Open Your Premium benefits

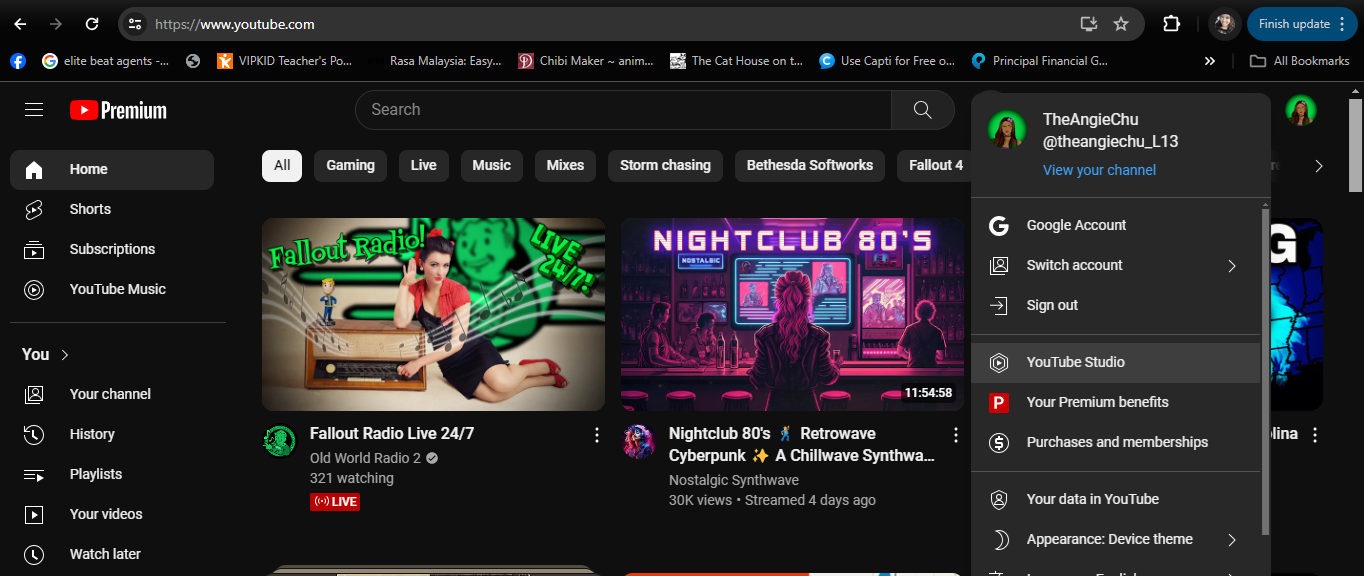pos(1115,403)
